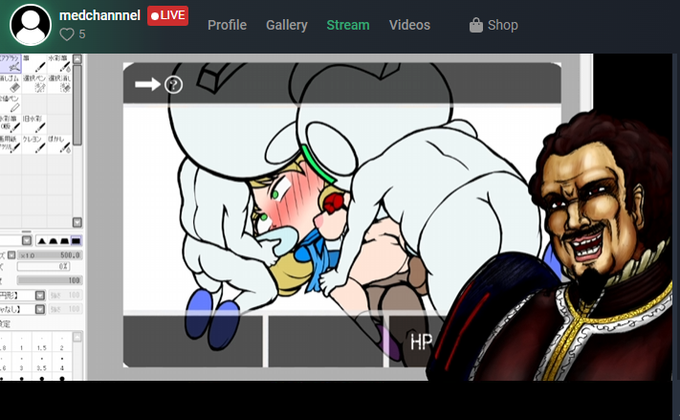
Task: Select the 筆 brush tool
Action: coord(34,63)
